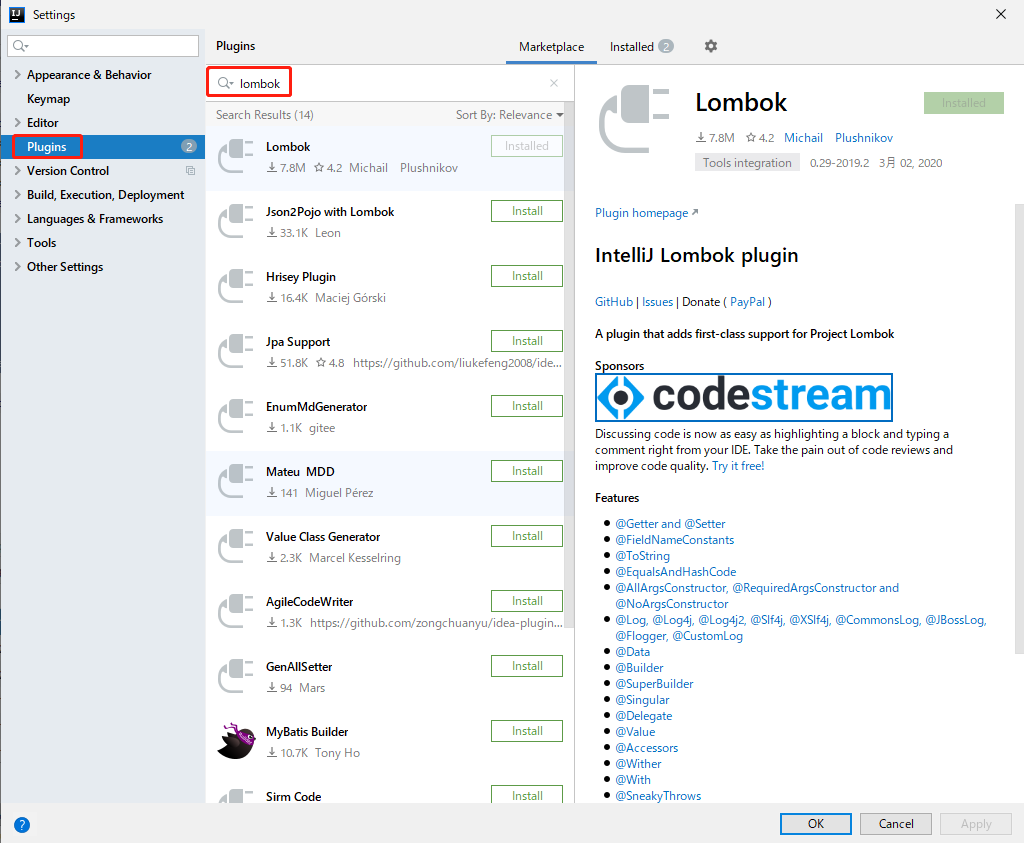This screenshot has width=1024, height=843.
Task: Click the help question mark icon
Action: tap(22, 824)
